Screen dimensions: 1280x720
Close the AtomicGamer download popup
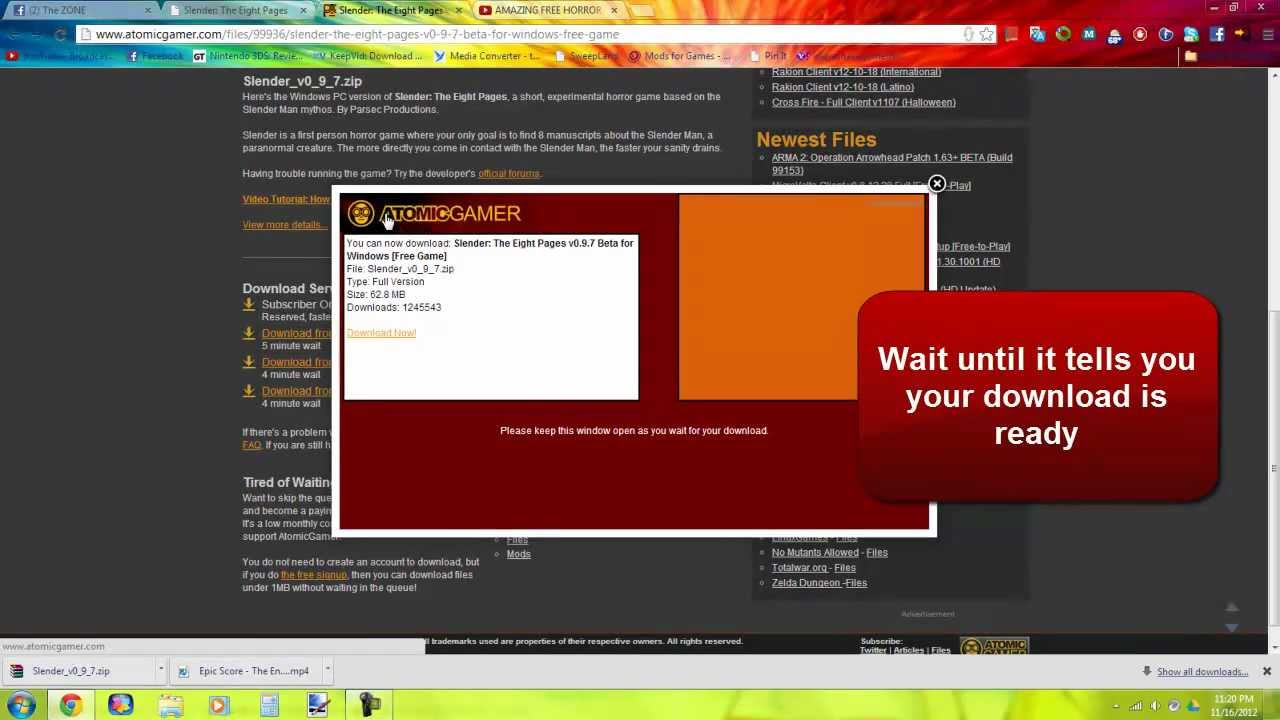pyautogui.click(x=937, y=184)
